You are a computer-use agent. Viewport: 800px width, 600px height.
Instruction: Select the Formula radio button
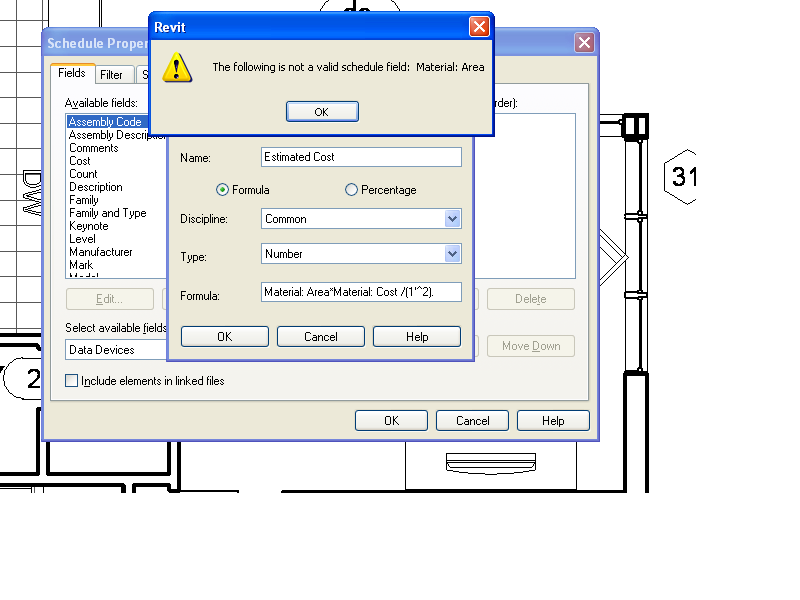pyautogui.click(x=222, y=190)
